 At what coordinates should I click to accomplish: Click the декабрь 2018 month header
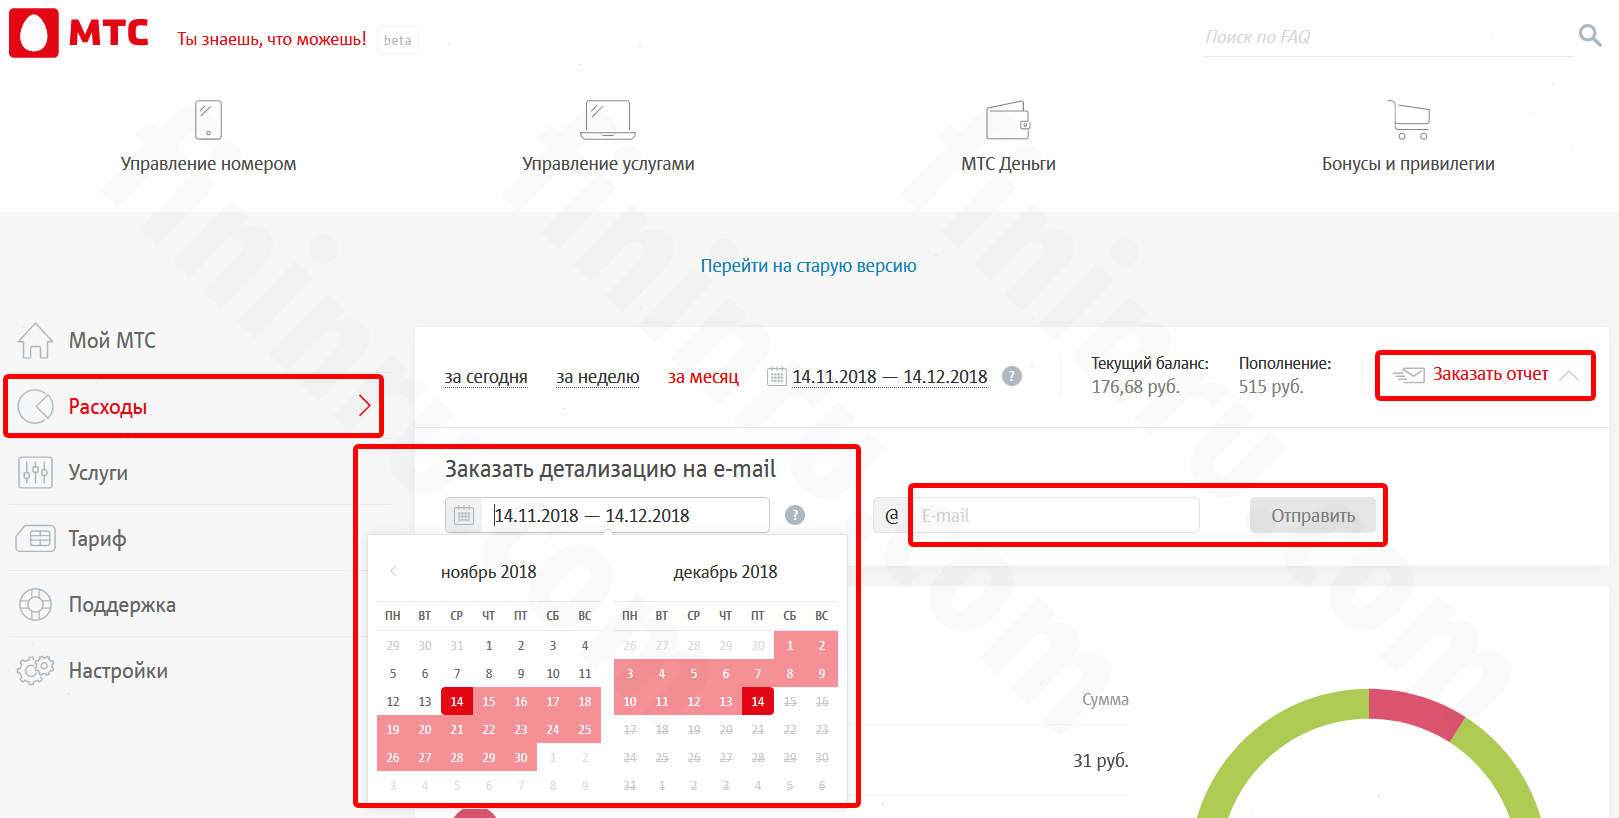[725, 572]
